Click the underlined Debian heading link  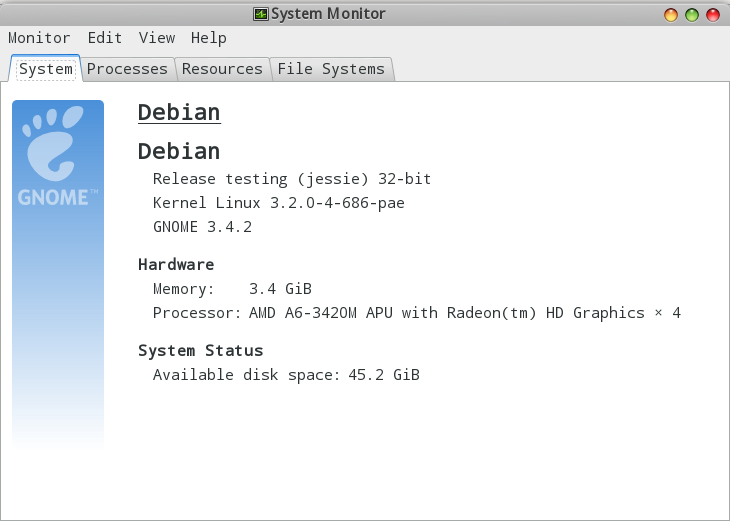(x=179, y=113)
